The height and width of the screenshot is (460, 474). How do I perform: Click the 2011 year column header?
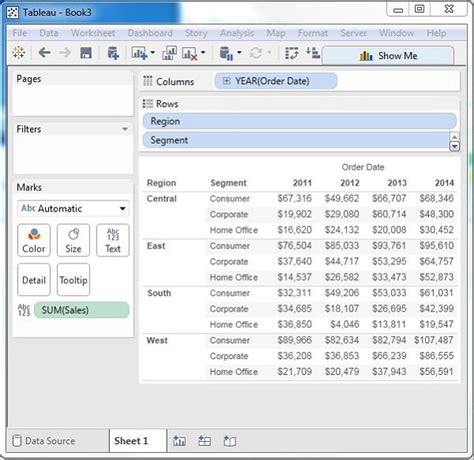pos(302,183)
